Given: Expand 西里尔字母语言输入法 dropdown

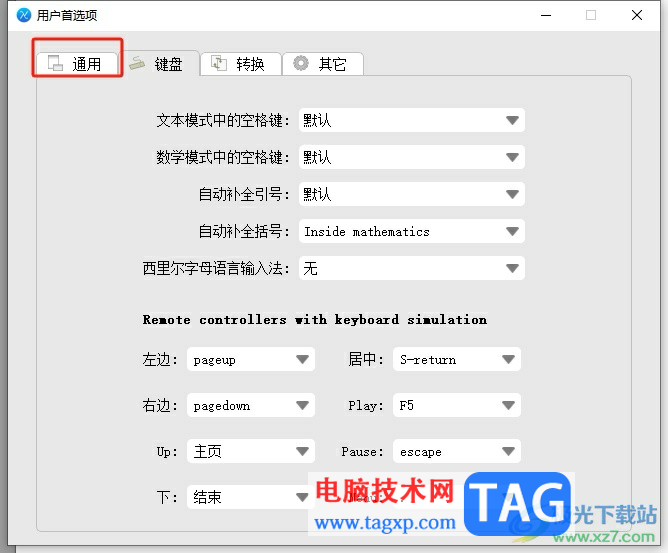Looking at the screenshot, I should (x=412, y=268).
